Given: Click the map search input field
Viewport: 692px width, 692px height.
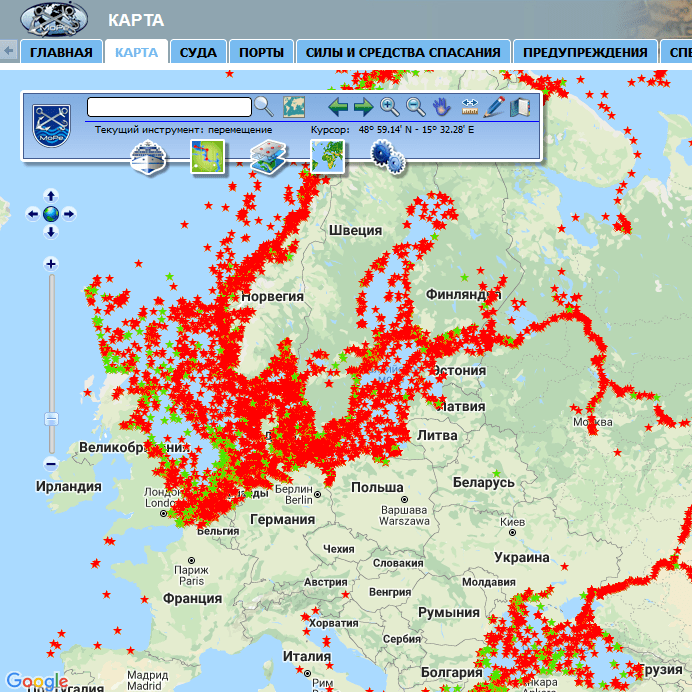Looking at the screenshot, I should [169, 106].
